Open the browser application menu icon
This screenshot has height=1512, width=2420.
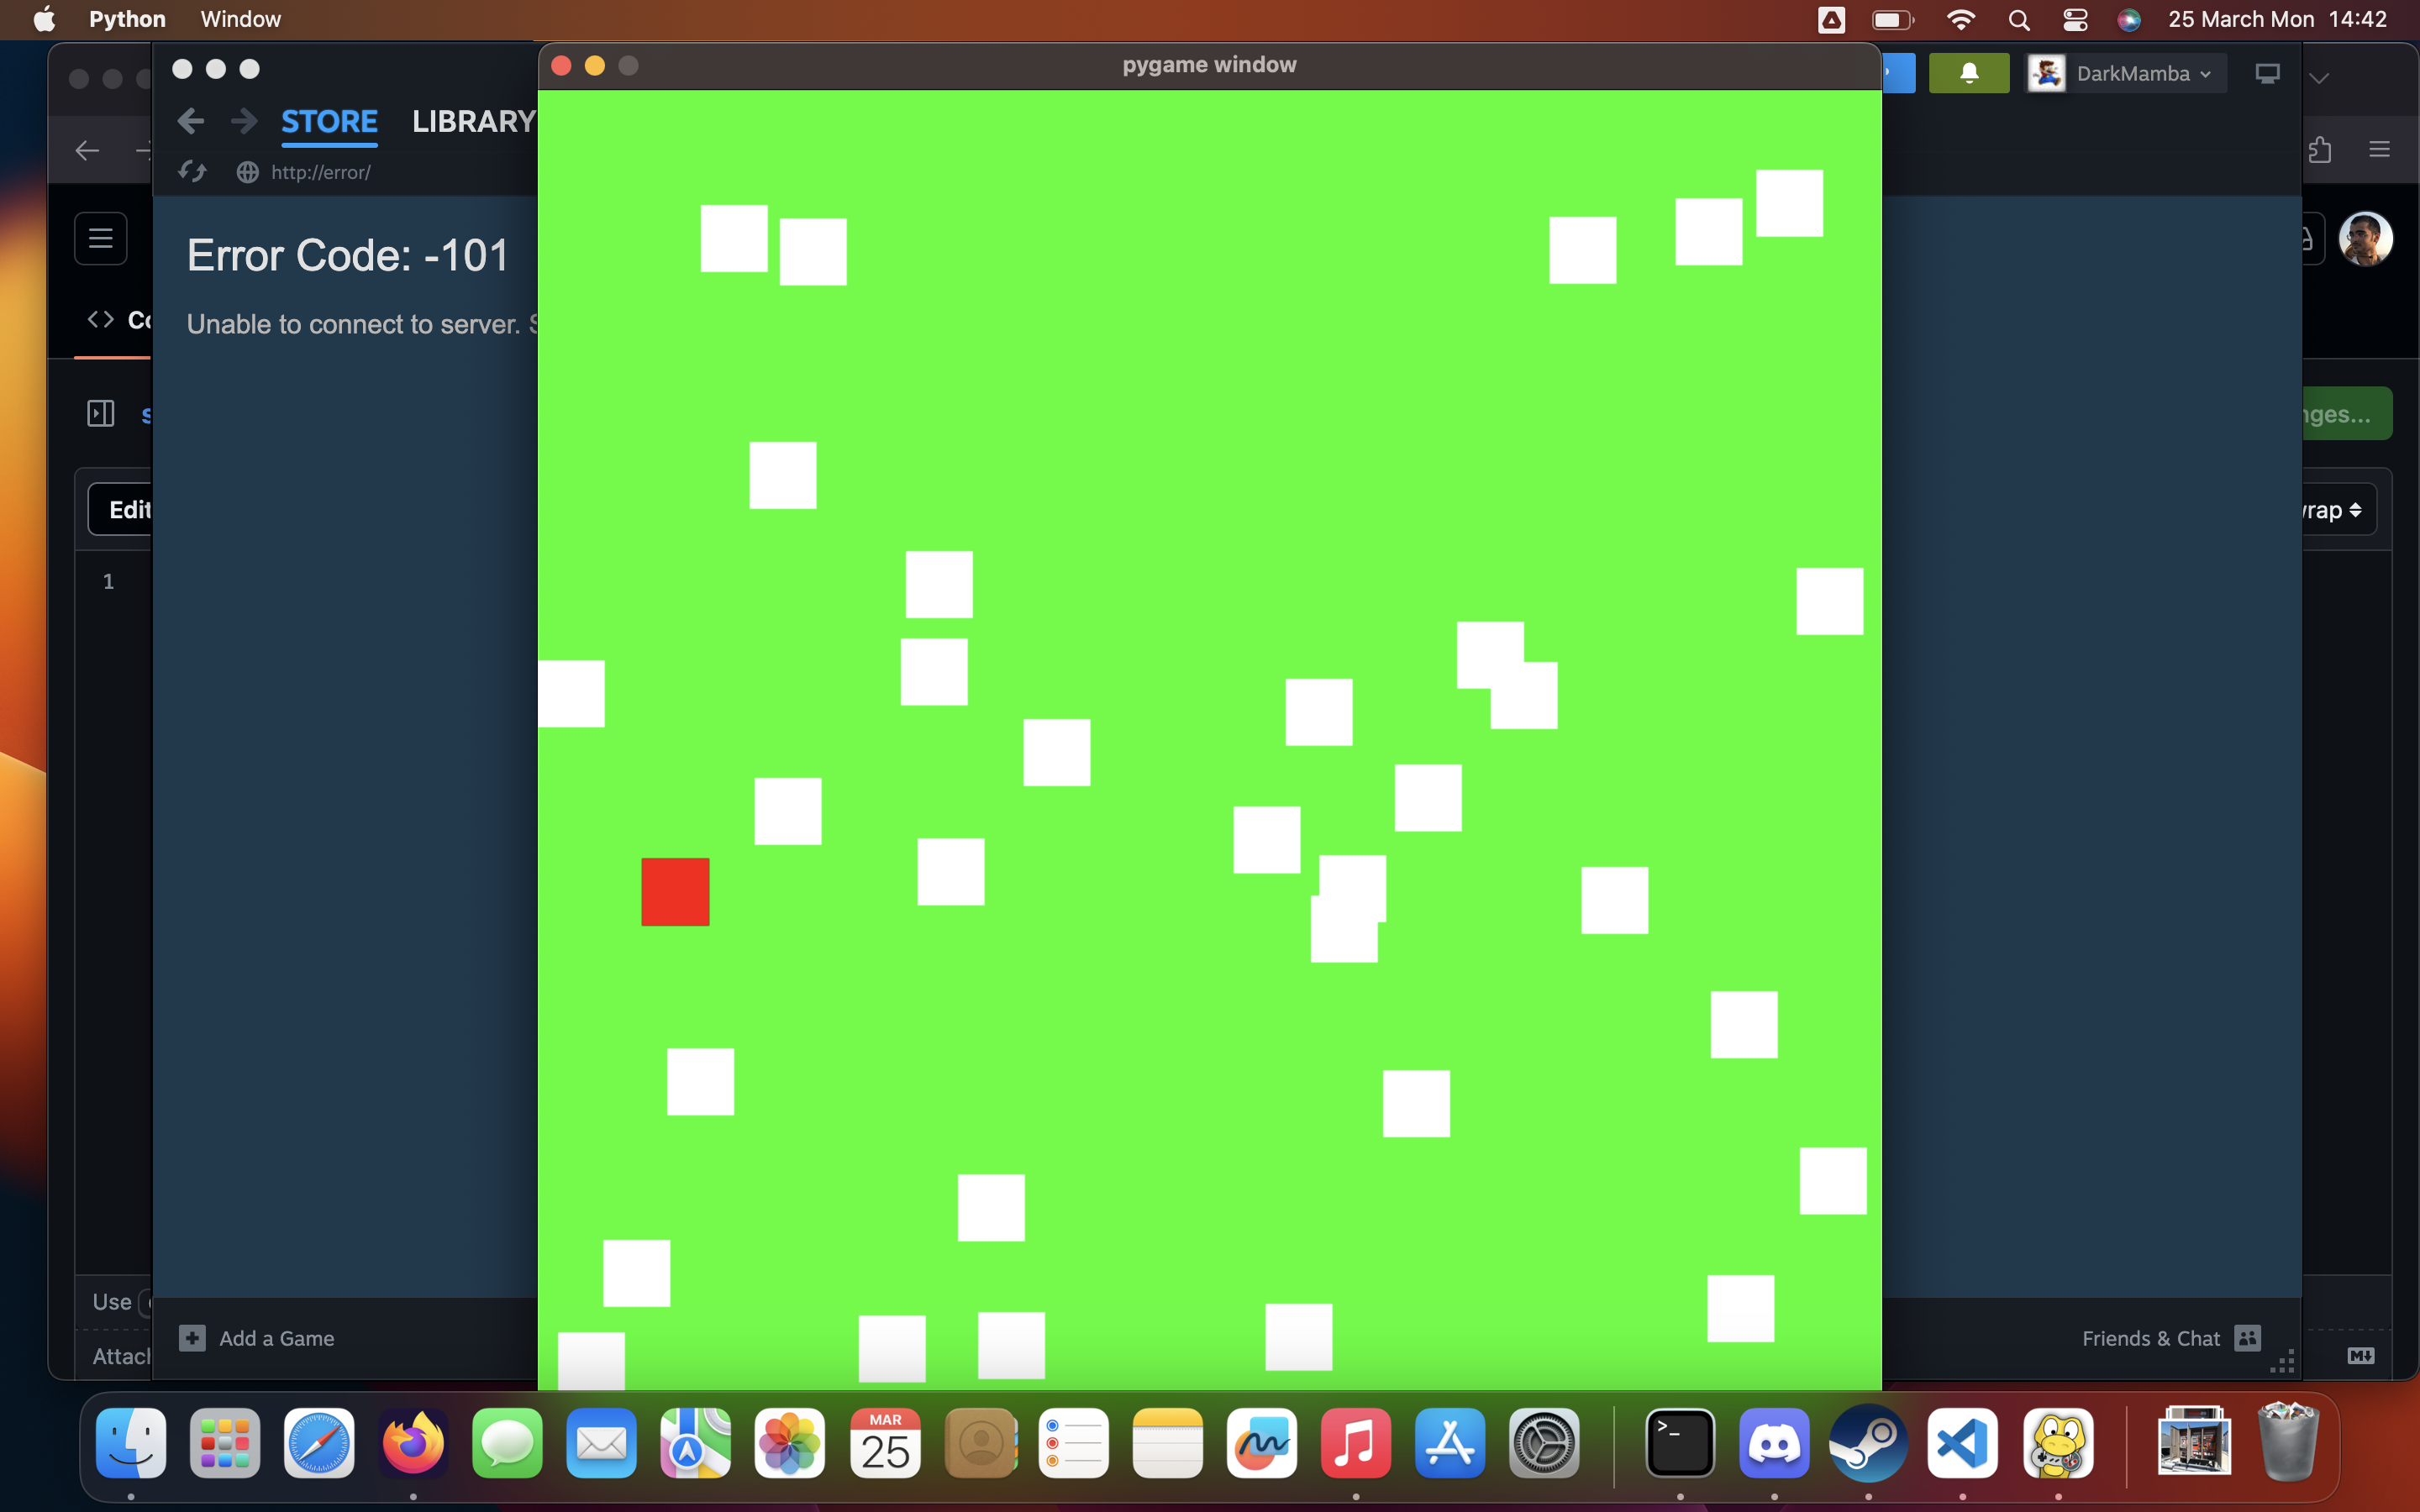point(2379,149)
